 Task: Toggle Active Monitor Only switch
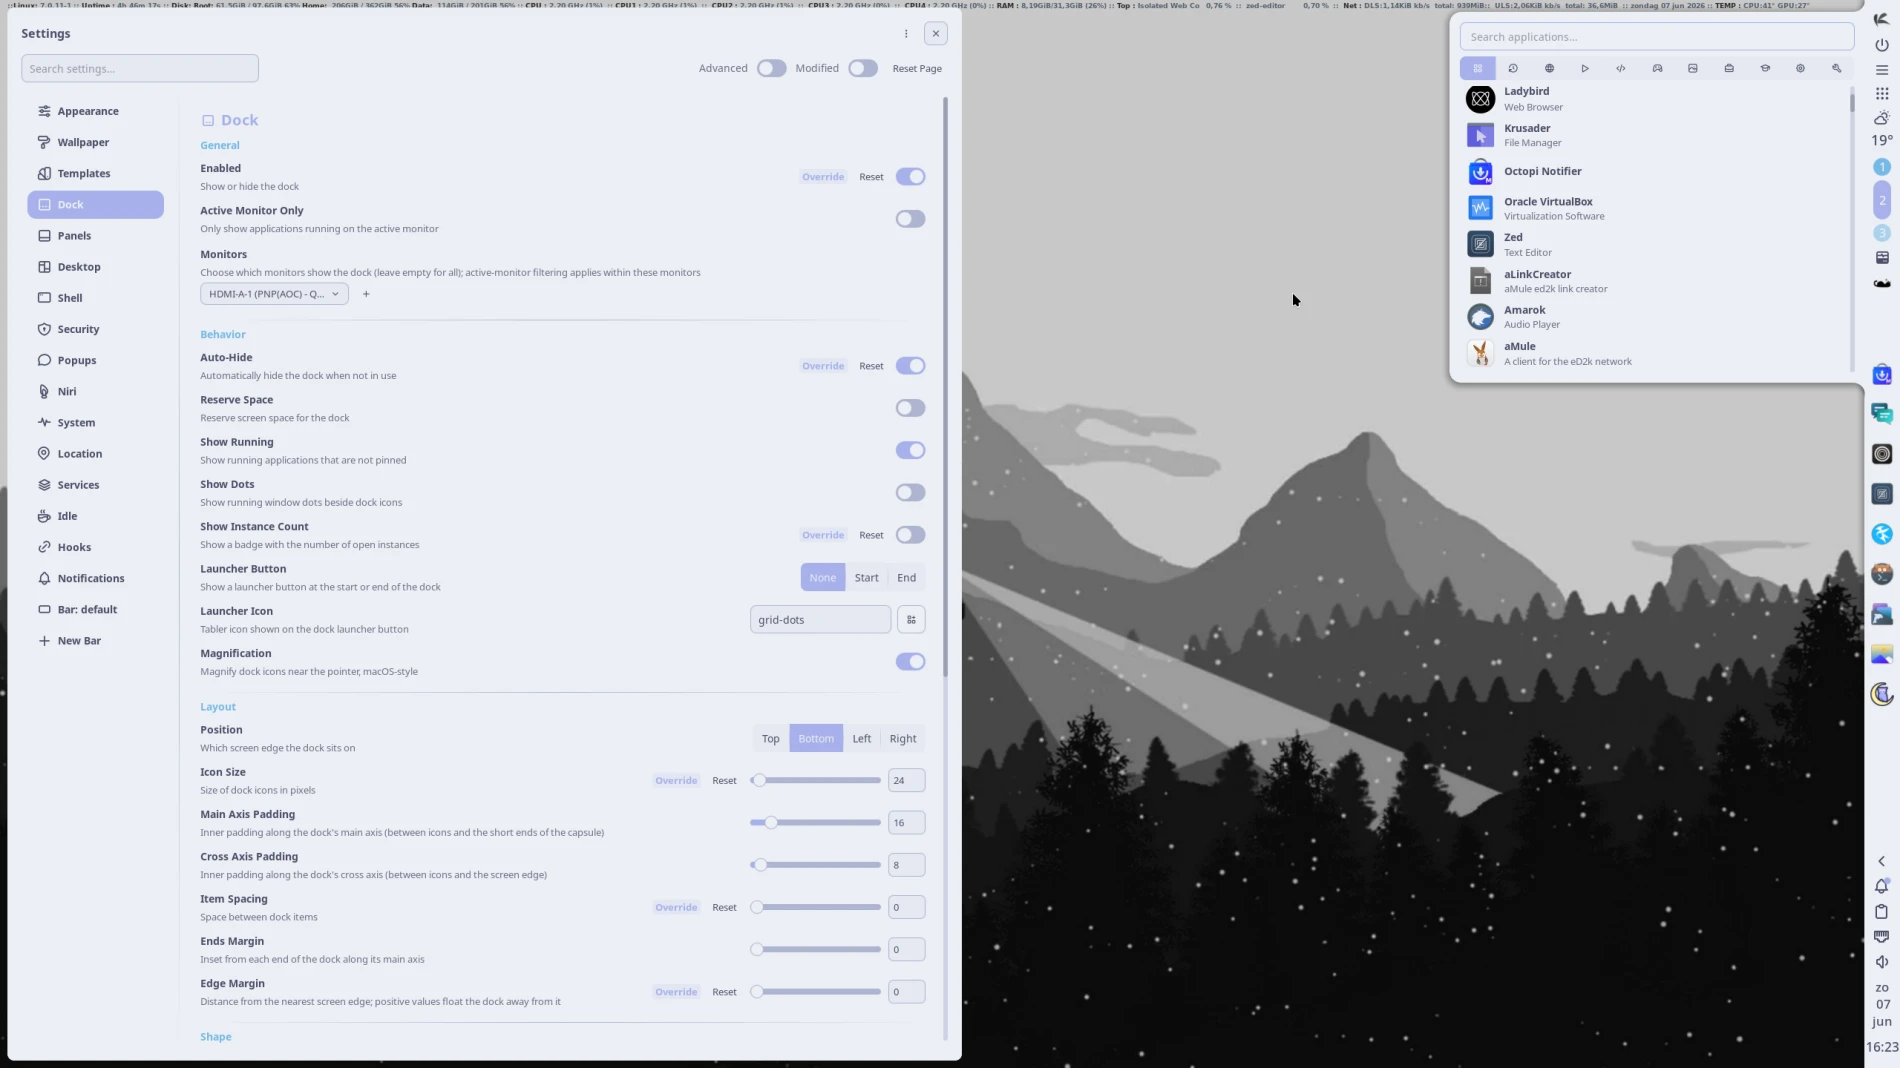pos(910,219)
